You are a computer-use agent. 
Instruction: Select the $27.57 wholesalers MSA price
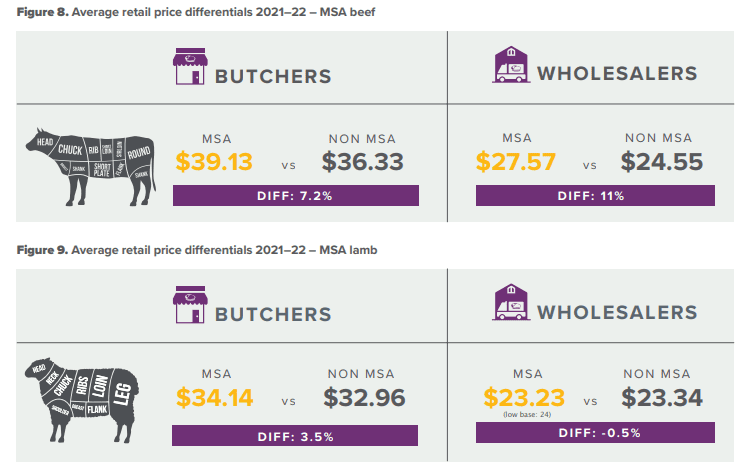pyautogui.click(x=516, y=162)
